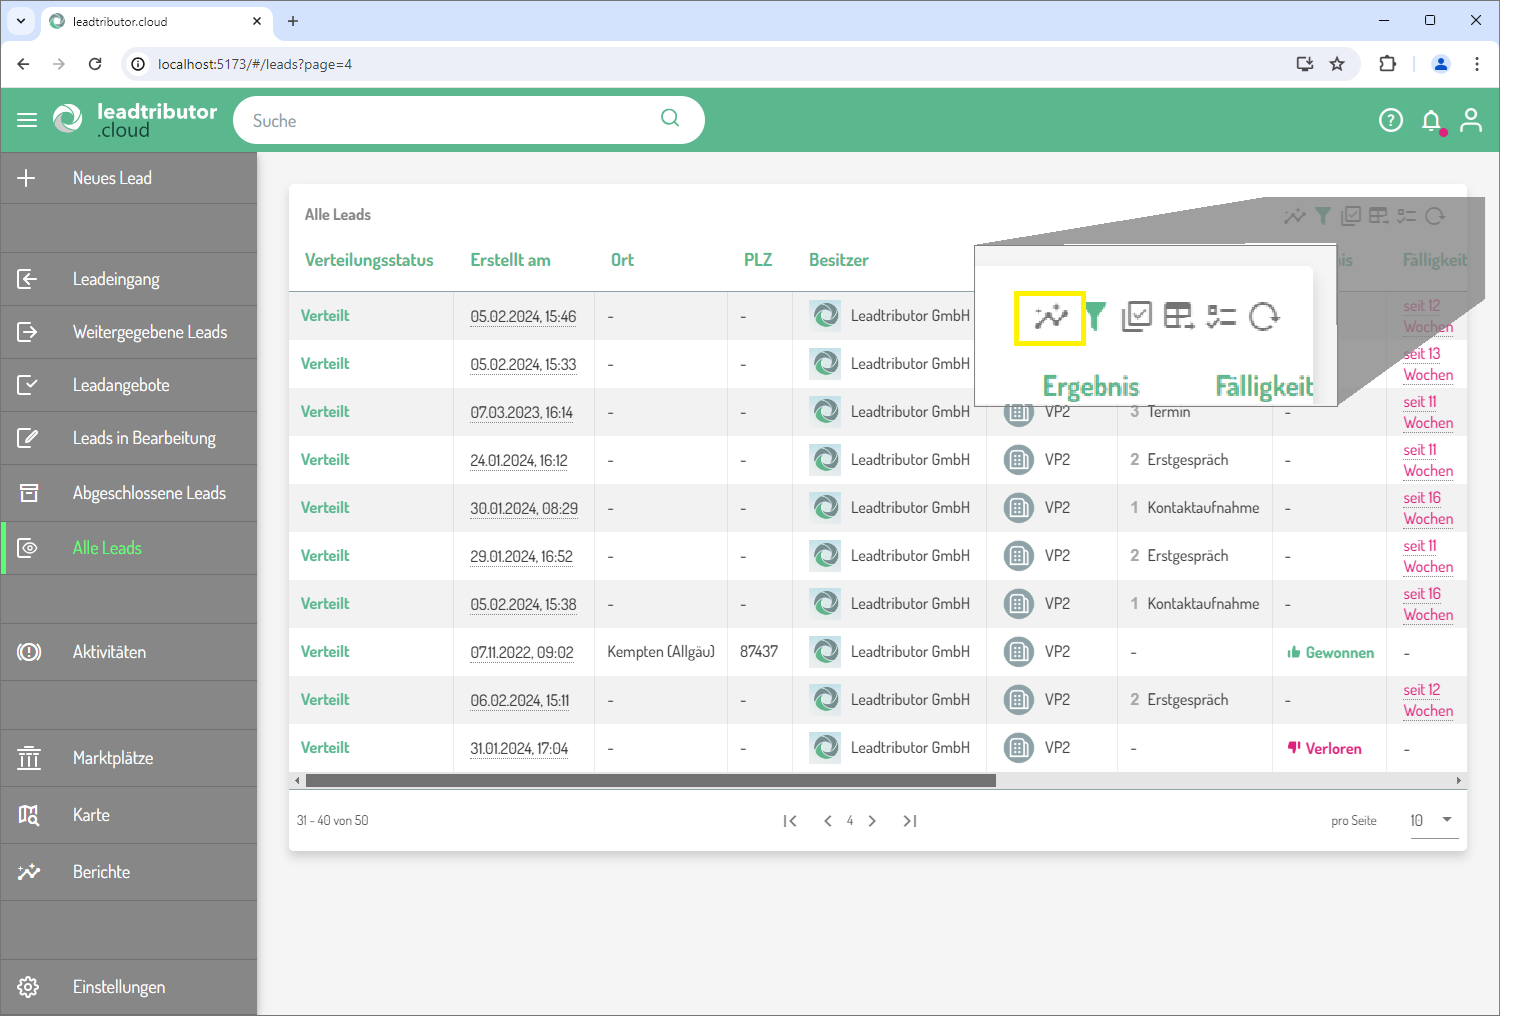Click the table's horizontal scrollbar
This screenshot has width=1536, height=1016.
click(x=650, y=781)
